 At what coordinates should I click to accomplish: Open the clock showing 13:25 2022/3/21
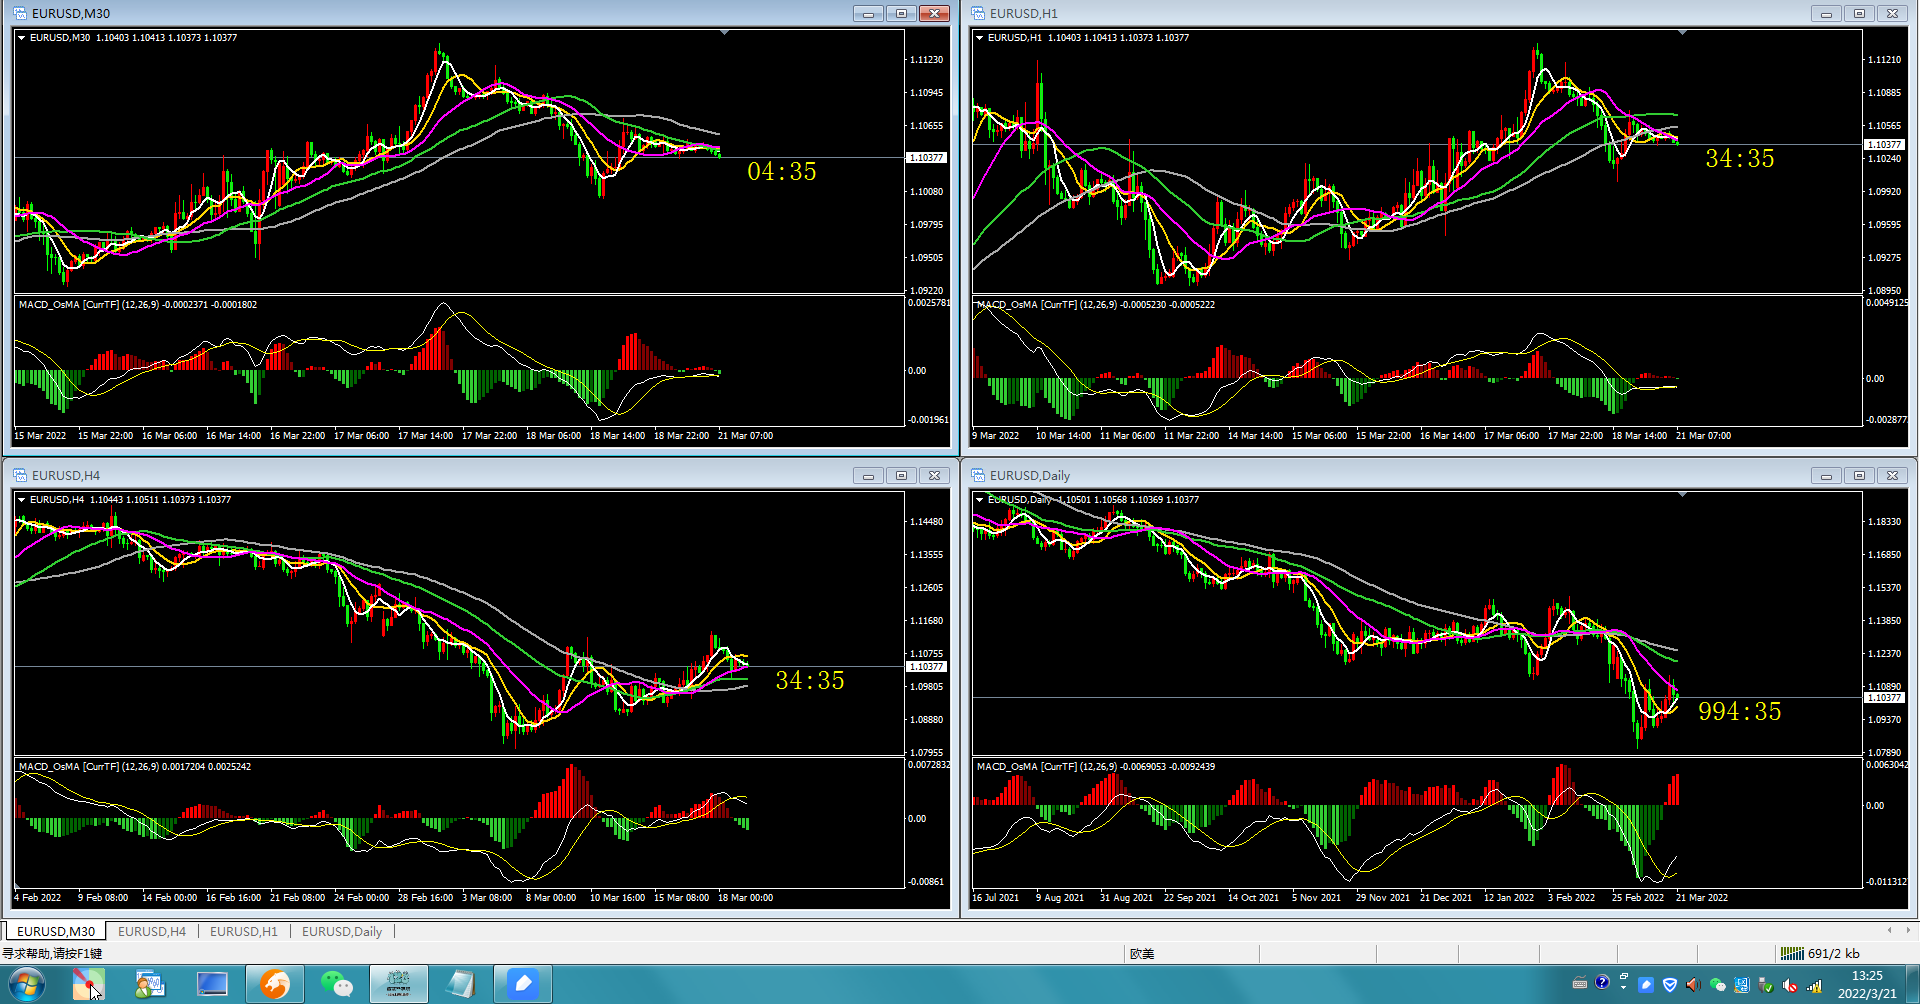(x=1867, y=985)
